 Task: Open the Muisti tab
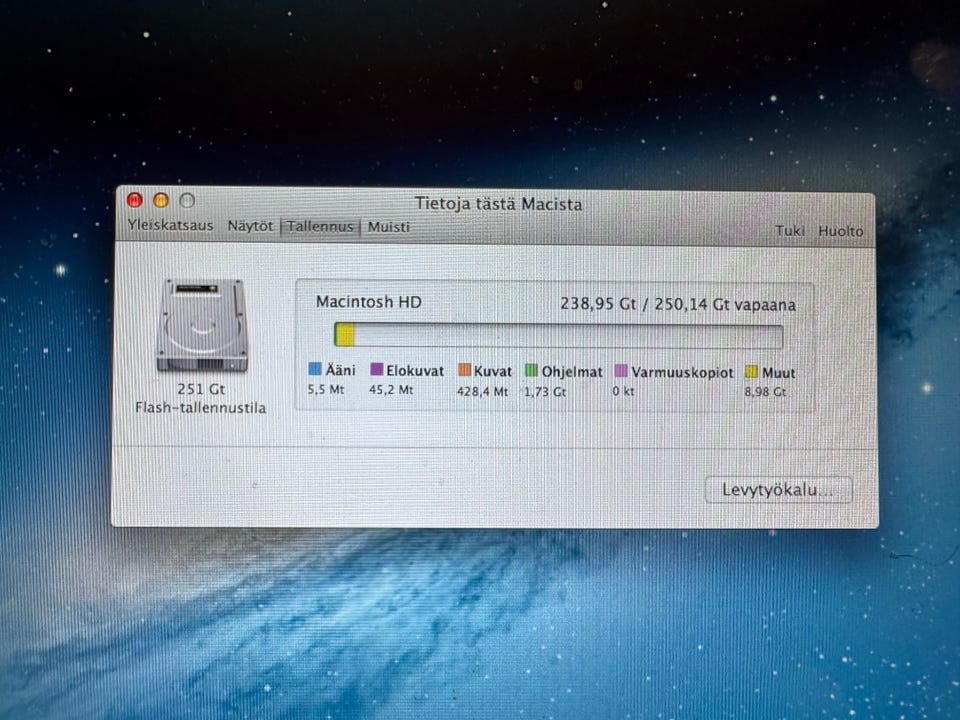[389, 227]
